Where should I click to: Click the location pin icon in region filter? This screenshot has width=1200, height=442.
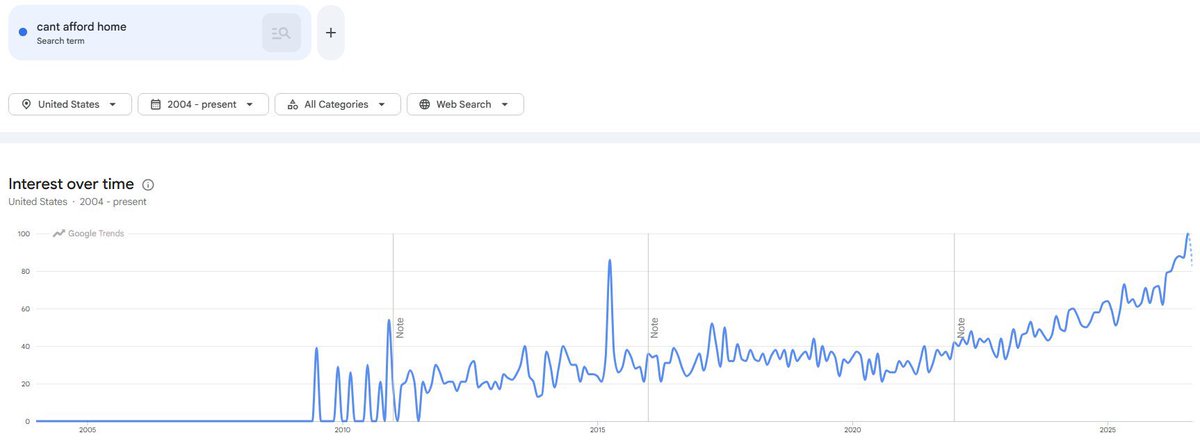tap(25, 104)
